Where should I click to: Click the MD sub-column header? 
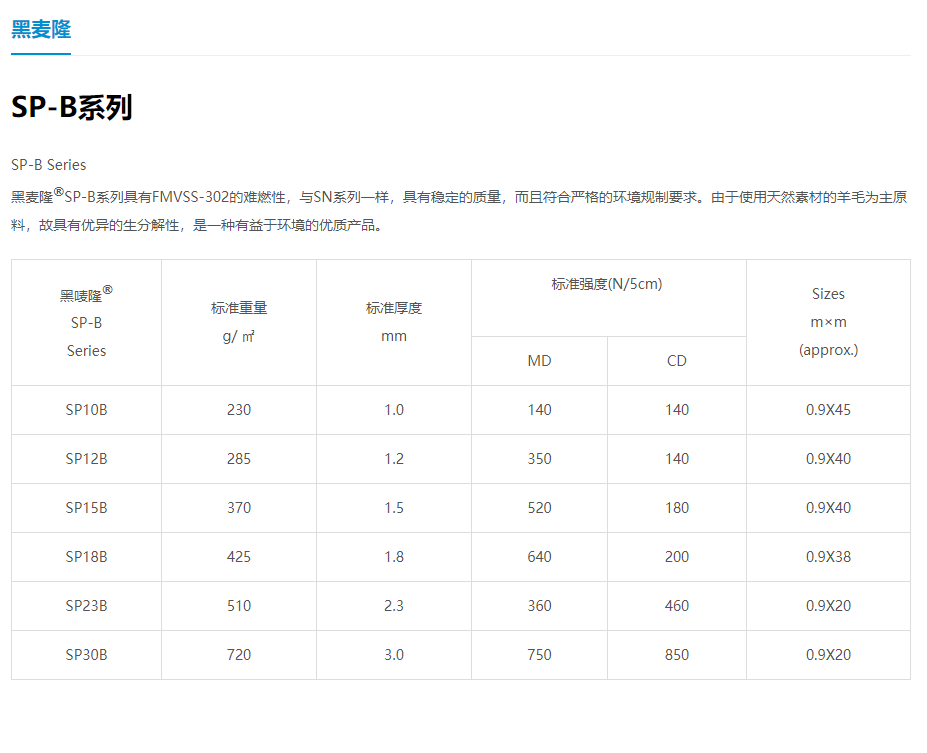[x=539, y=361]
